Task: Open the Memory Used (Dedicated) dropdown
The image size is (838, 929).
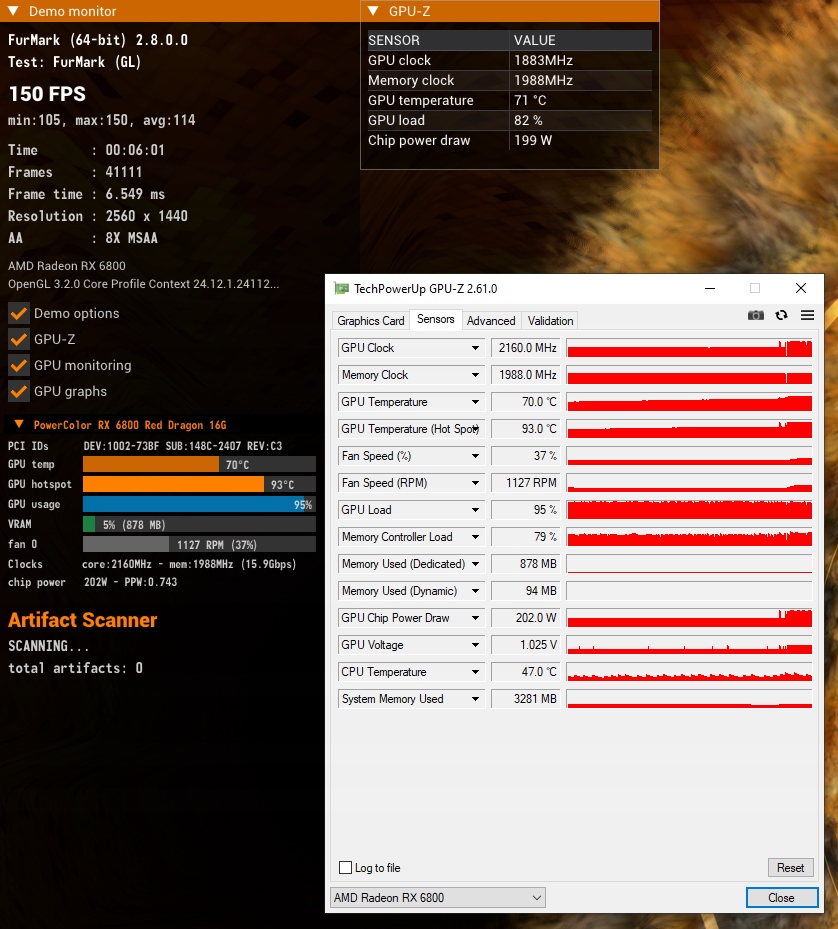Action: (x=475, y=564)
